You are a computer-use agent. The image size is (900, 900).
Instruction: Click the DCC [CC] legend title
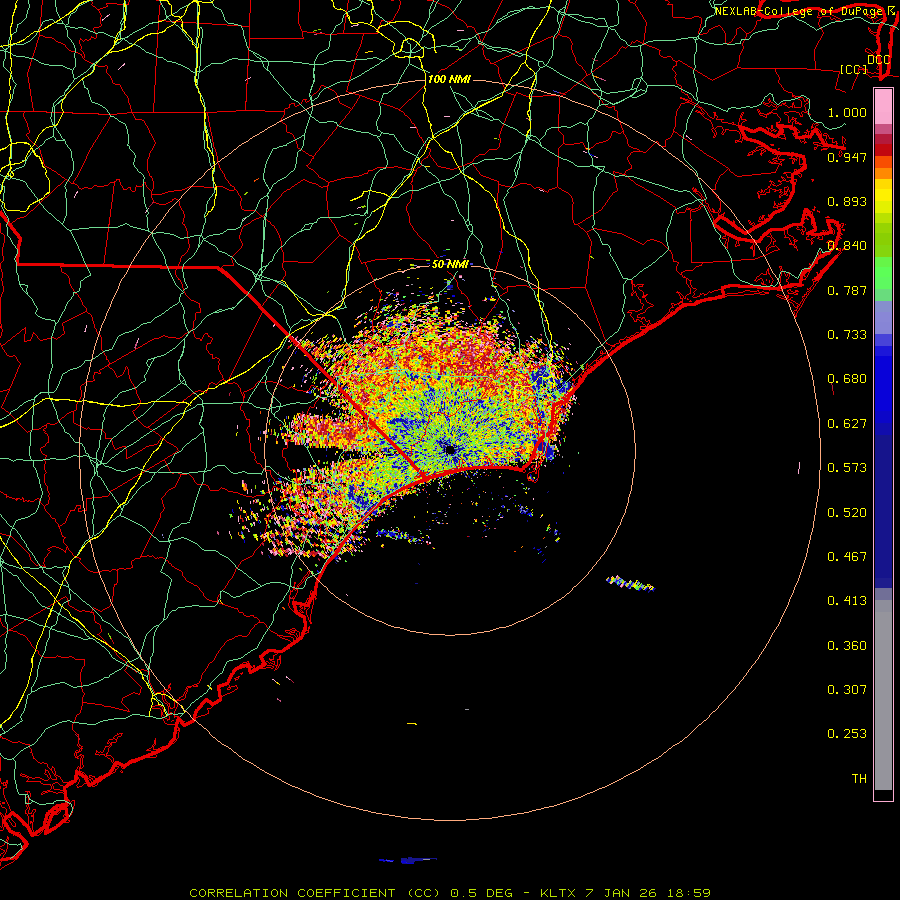click(866, 64)
